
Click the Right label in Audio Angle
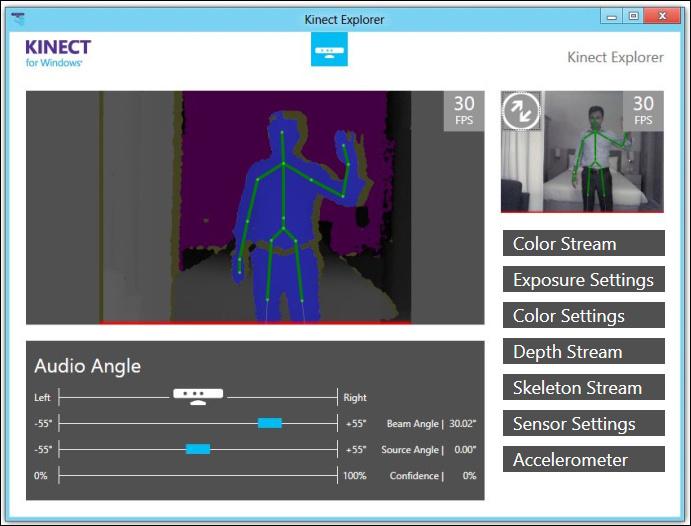[355, 397]
